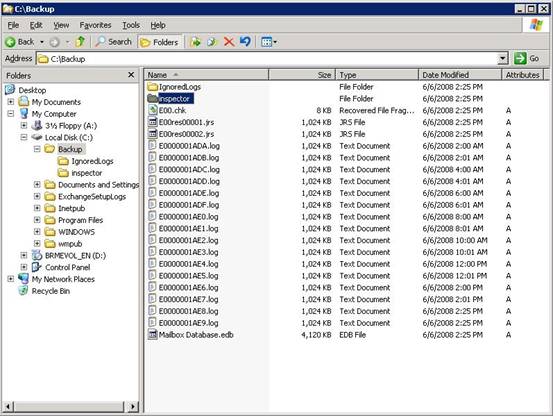Click the Back navigation arrow icon
This screenshot has width=553, height=416.
[x=10, y=42]
